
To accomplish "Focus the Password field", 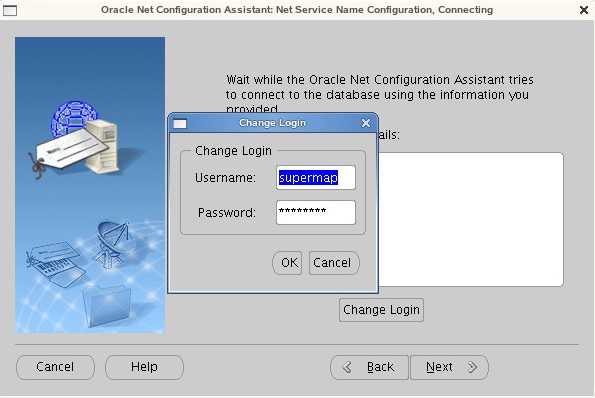I will pyautogui.click(x=316, y=212).
